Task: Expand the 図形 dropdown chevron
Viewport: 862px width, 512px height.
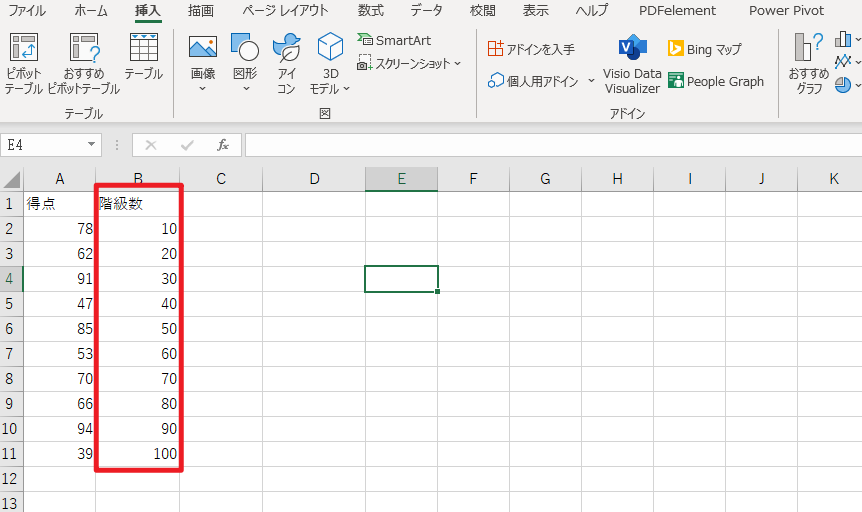Action: (x=246, y=88)
